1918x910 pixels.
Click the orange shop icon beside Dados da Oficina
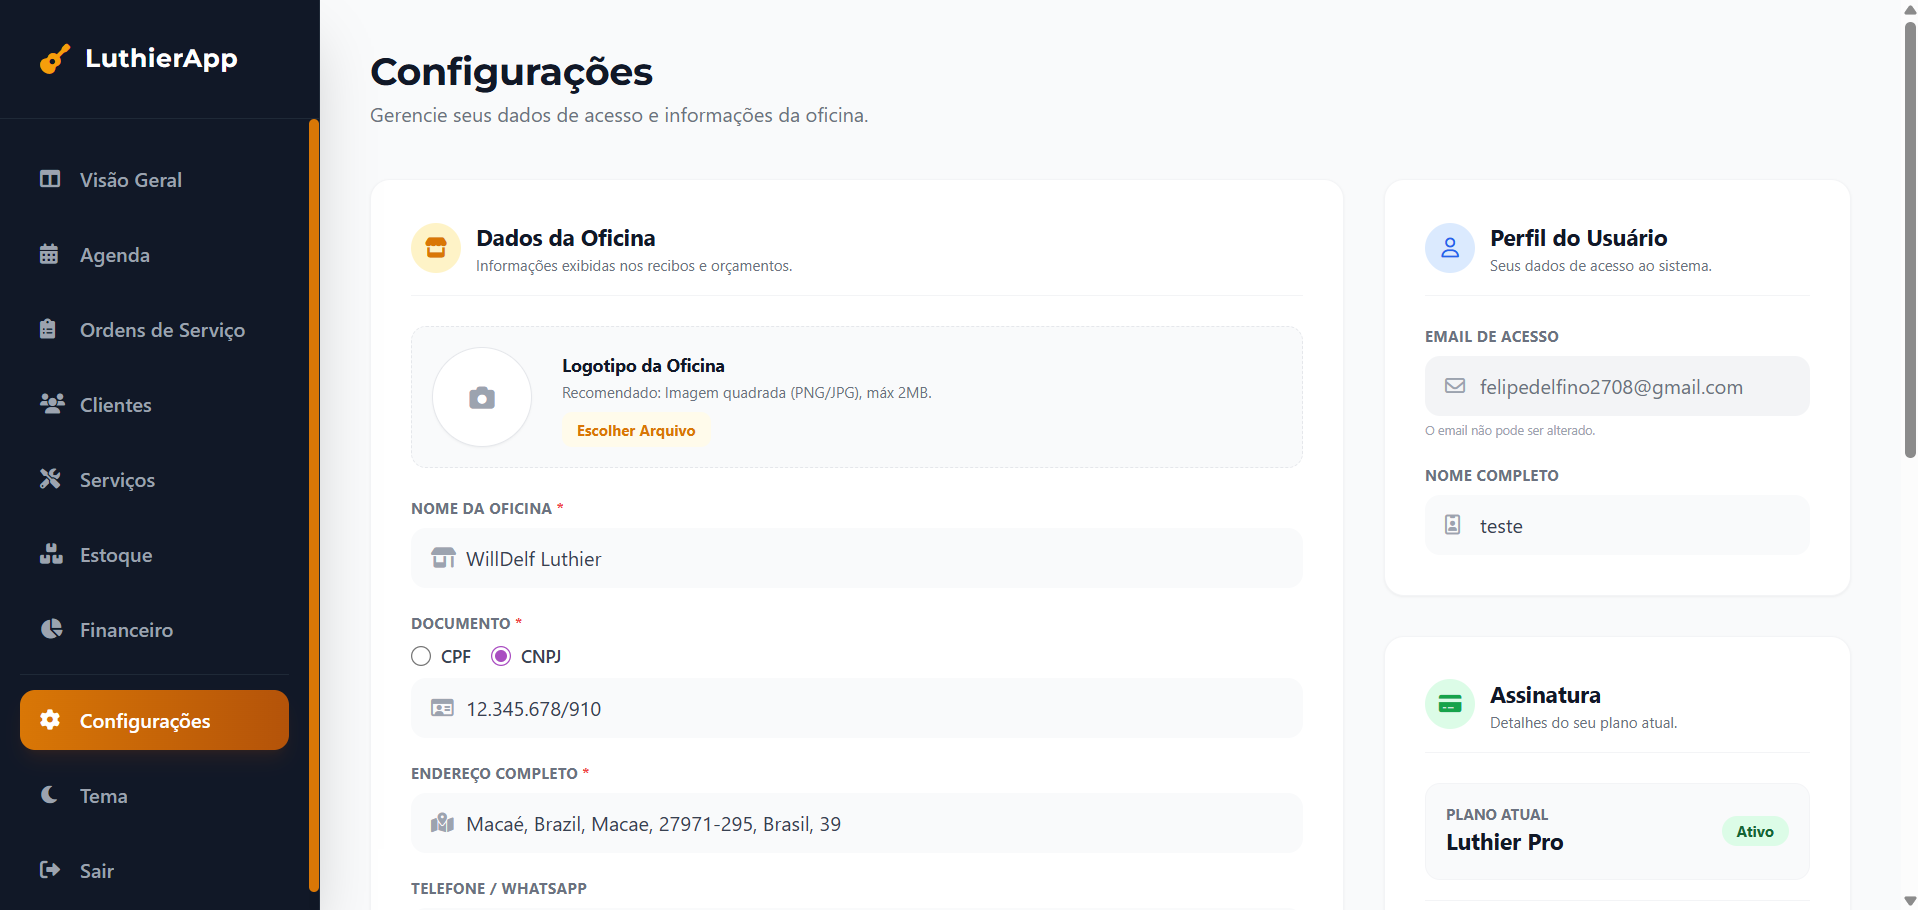pos(436,248)
